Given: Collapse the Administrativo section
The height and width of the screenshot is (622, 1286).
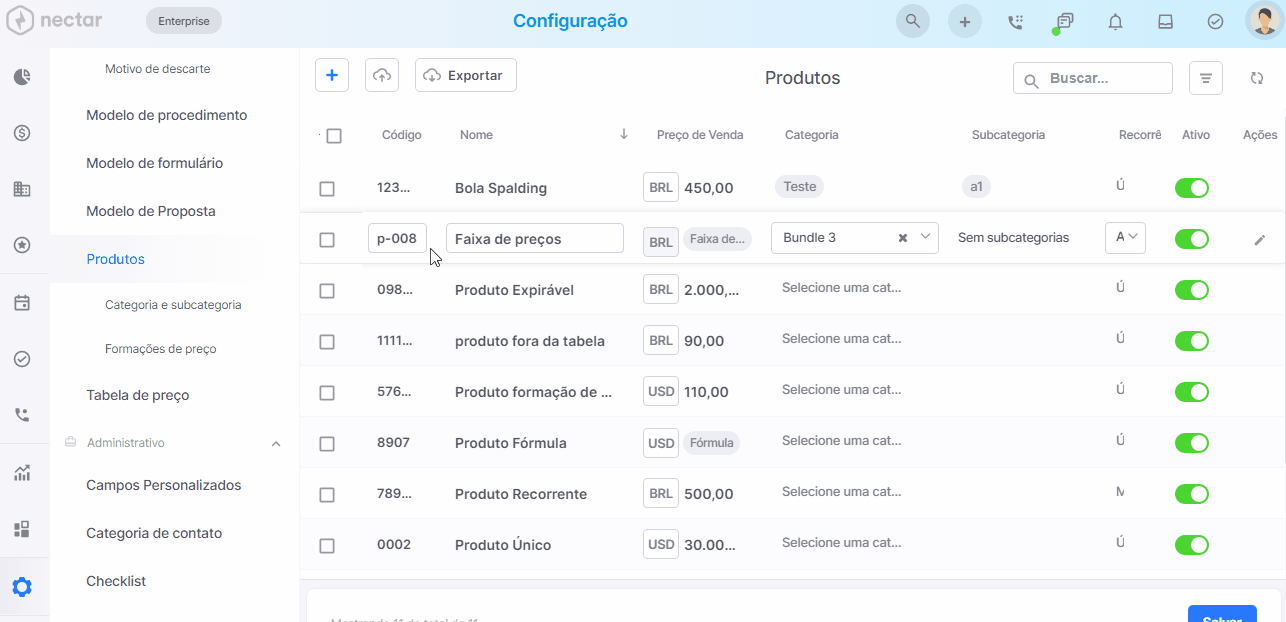Looking at the screenshot, I should point(276,443).
